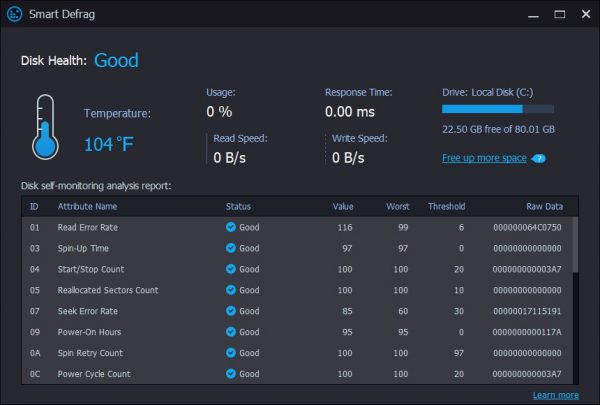Click the Read Speed 0 B/s value
The width and height of the screenshot is (600, 405).
pyautogui.click(x=230, y=158)
